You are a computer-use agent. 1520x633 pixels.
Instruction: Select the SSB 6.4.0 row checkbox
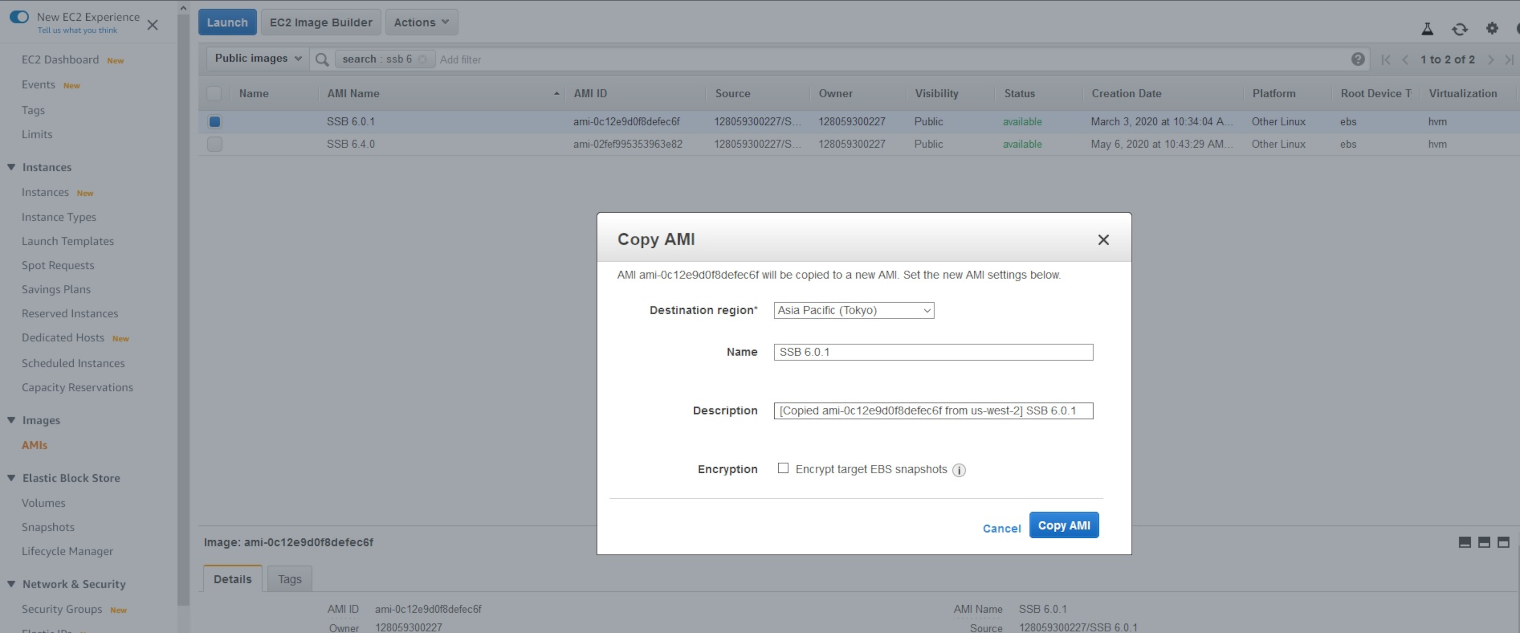(x=214, y=144)
